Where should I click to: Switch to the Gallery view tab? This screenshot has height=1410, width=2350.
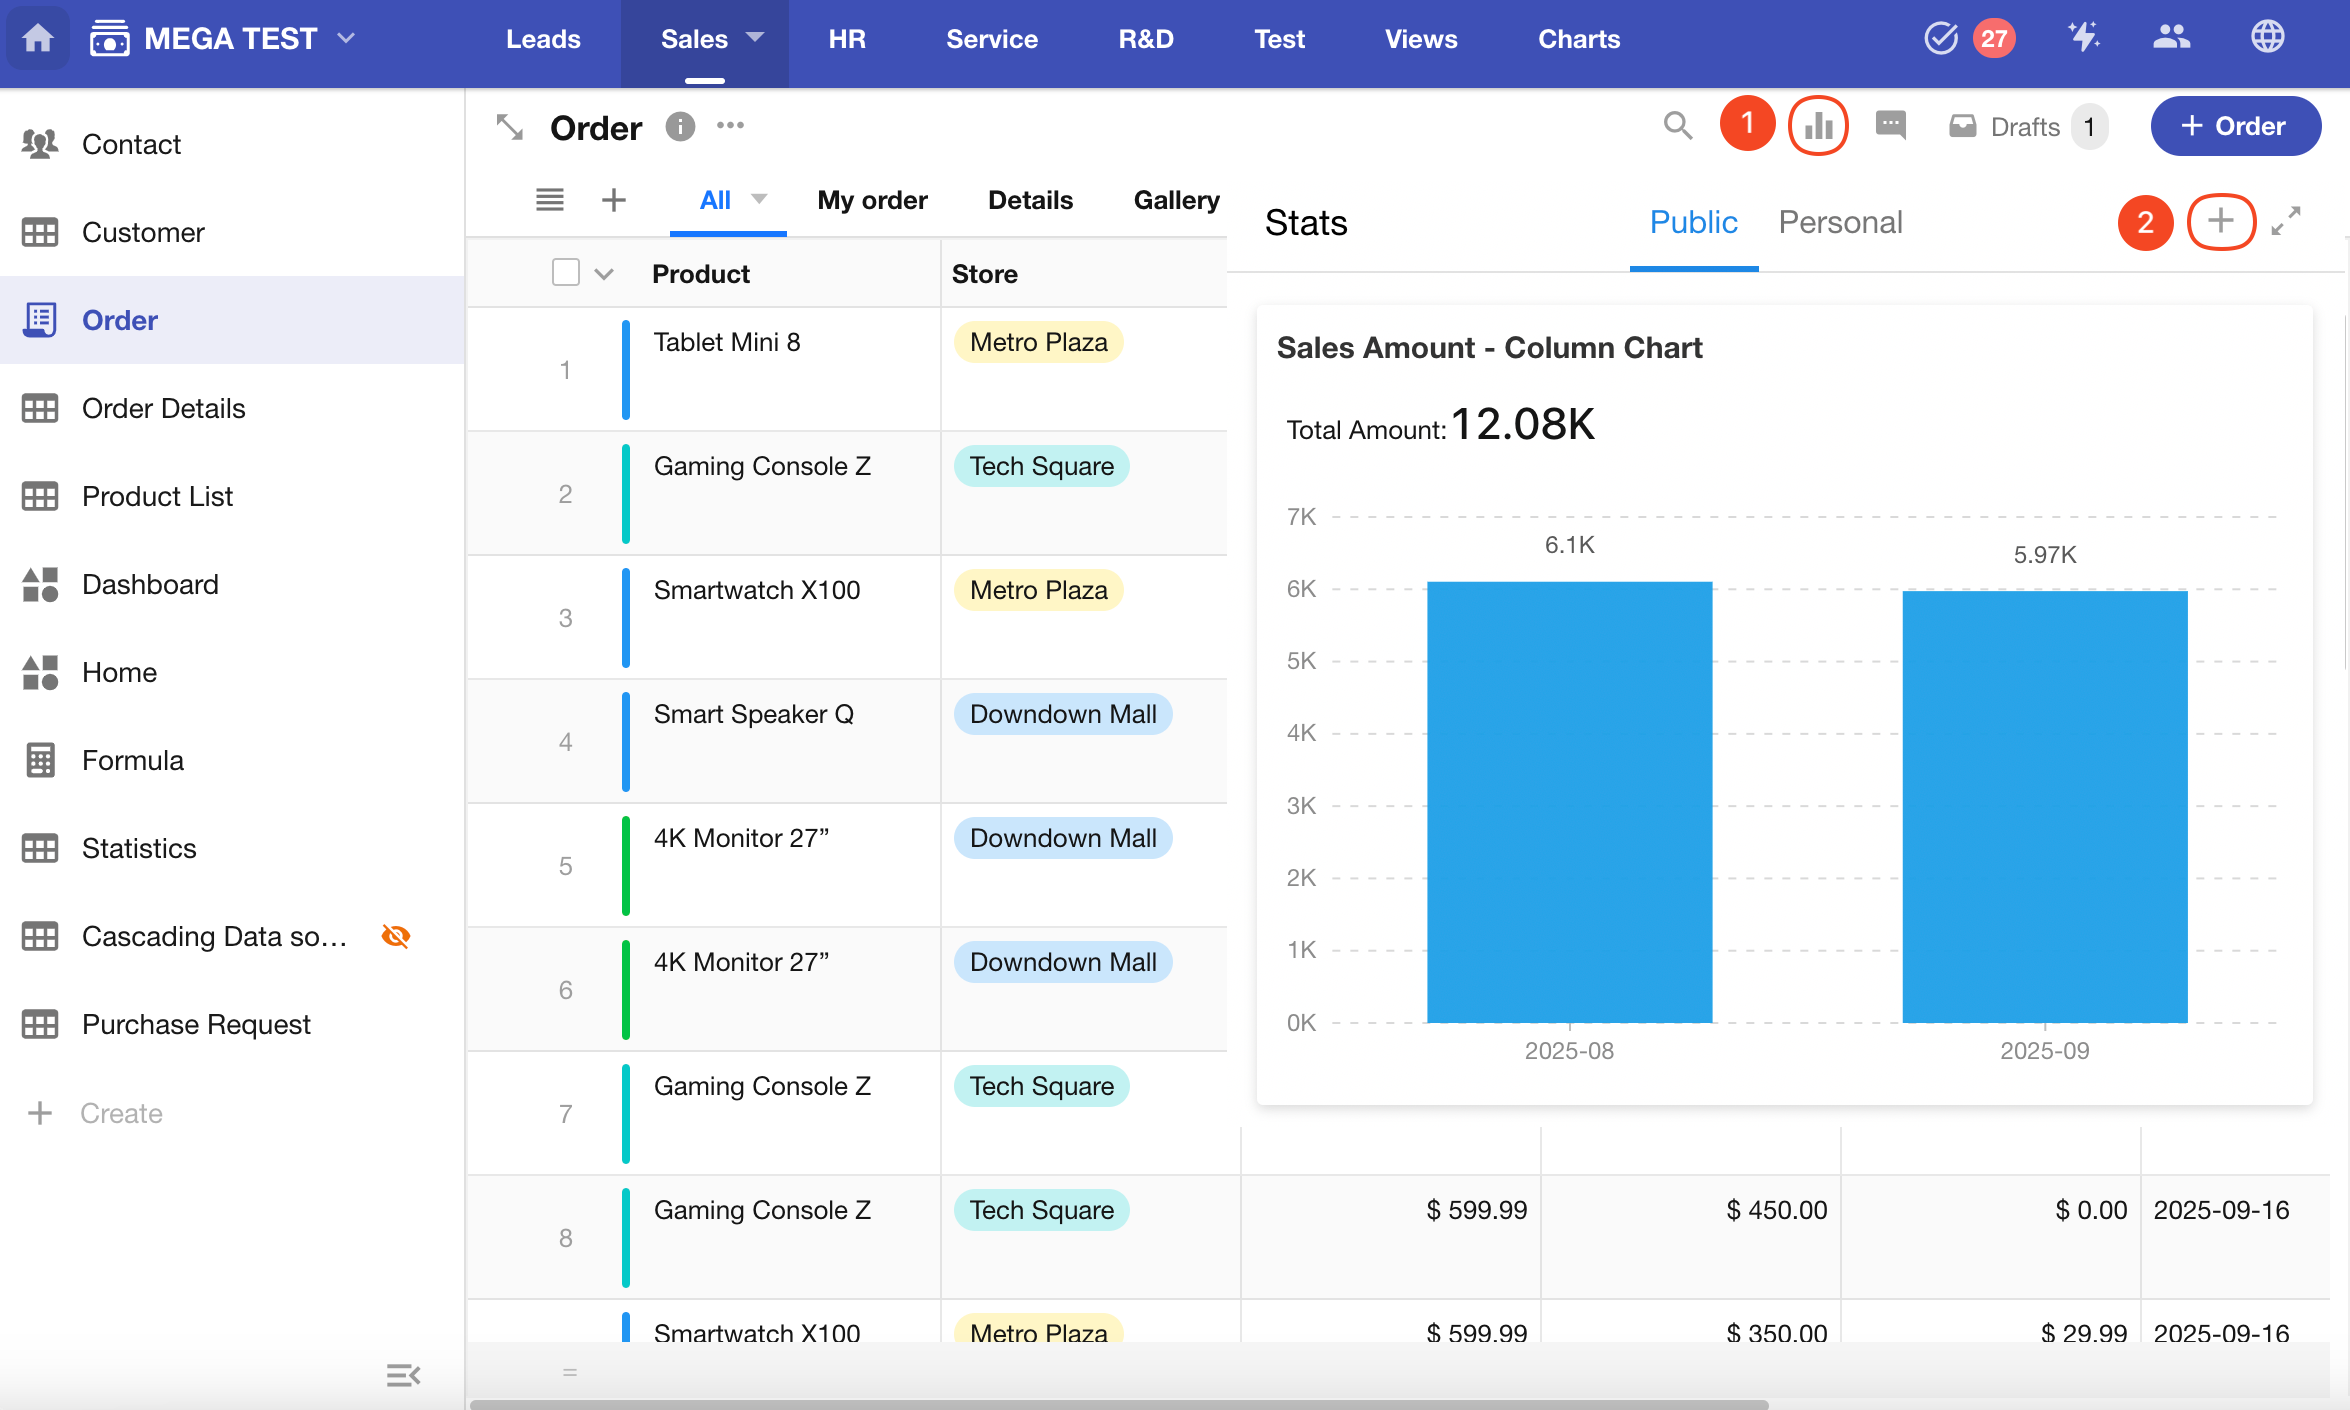click(1176, 200)
